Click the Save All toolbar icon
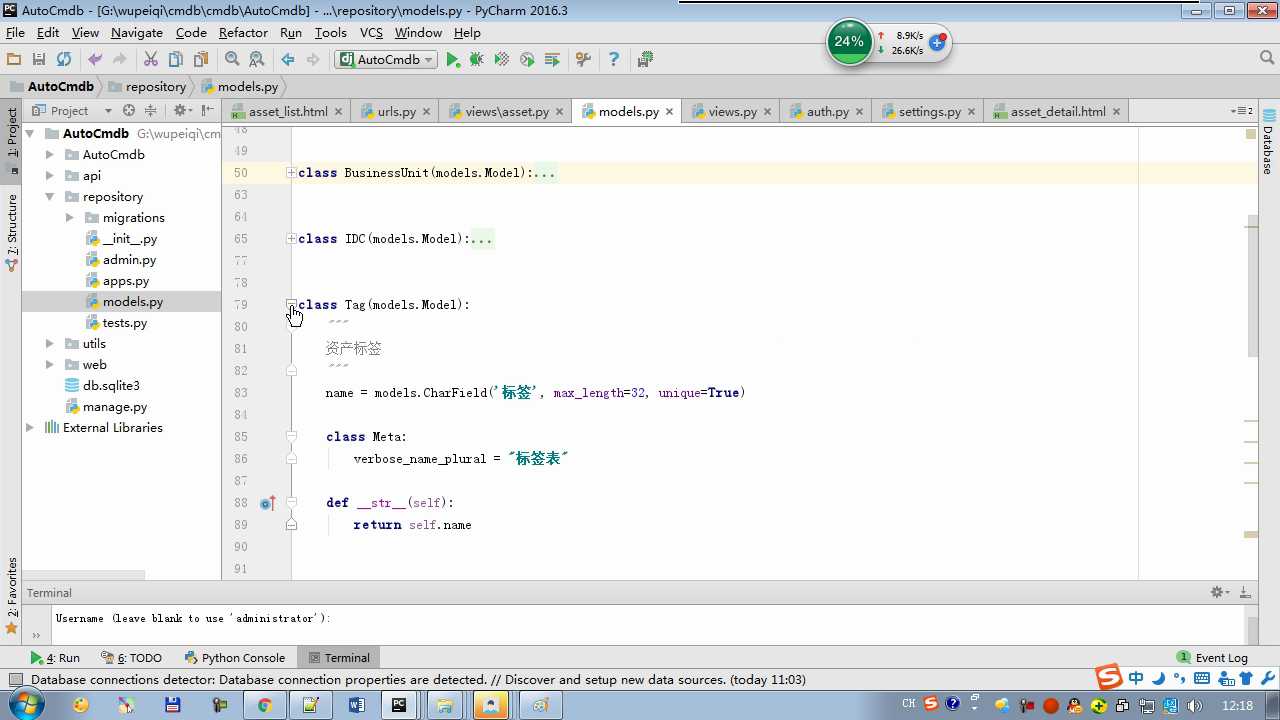Viewport: 1280px width, 720px height. tap(39, 59)
